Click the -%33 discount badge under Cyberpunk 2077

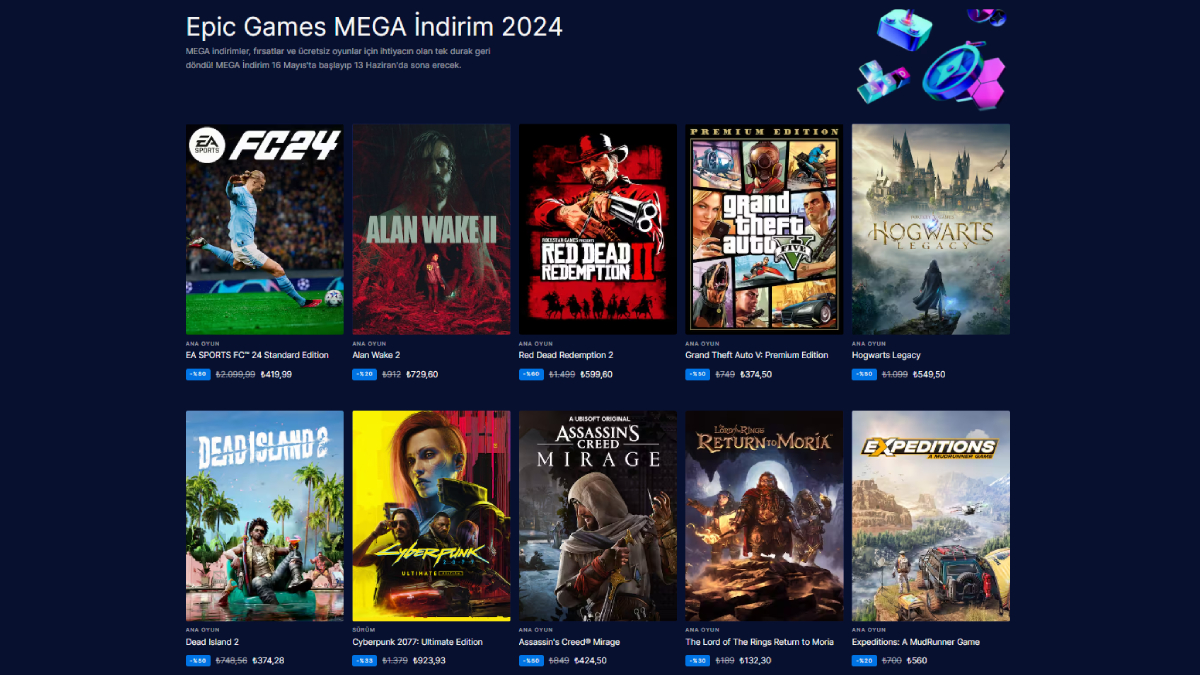pos(365,661)
